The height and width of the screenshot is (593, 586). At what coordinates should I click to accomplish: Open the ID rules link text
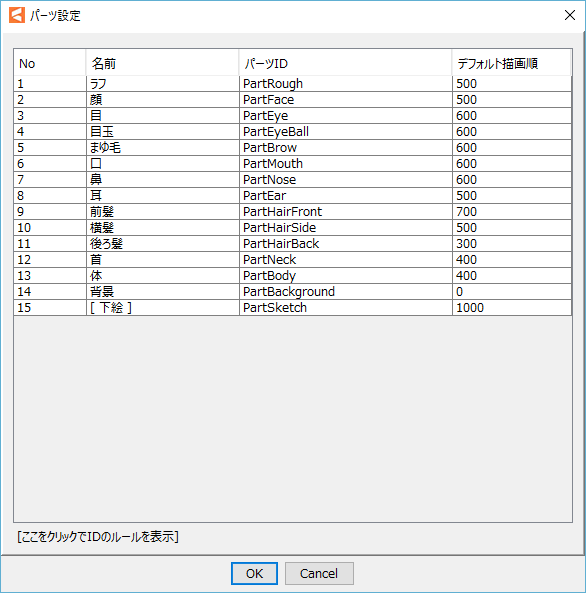[x=98, y=537]
